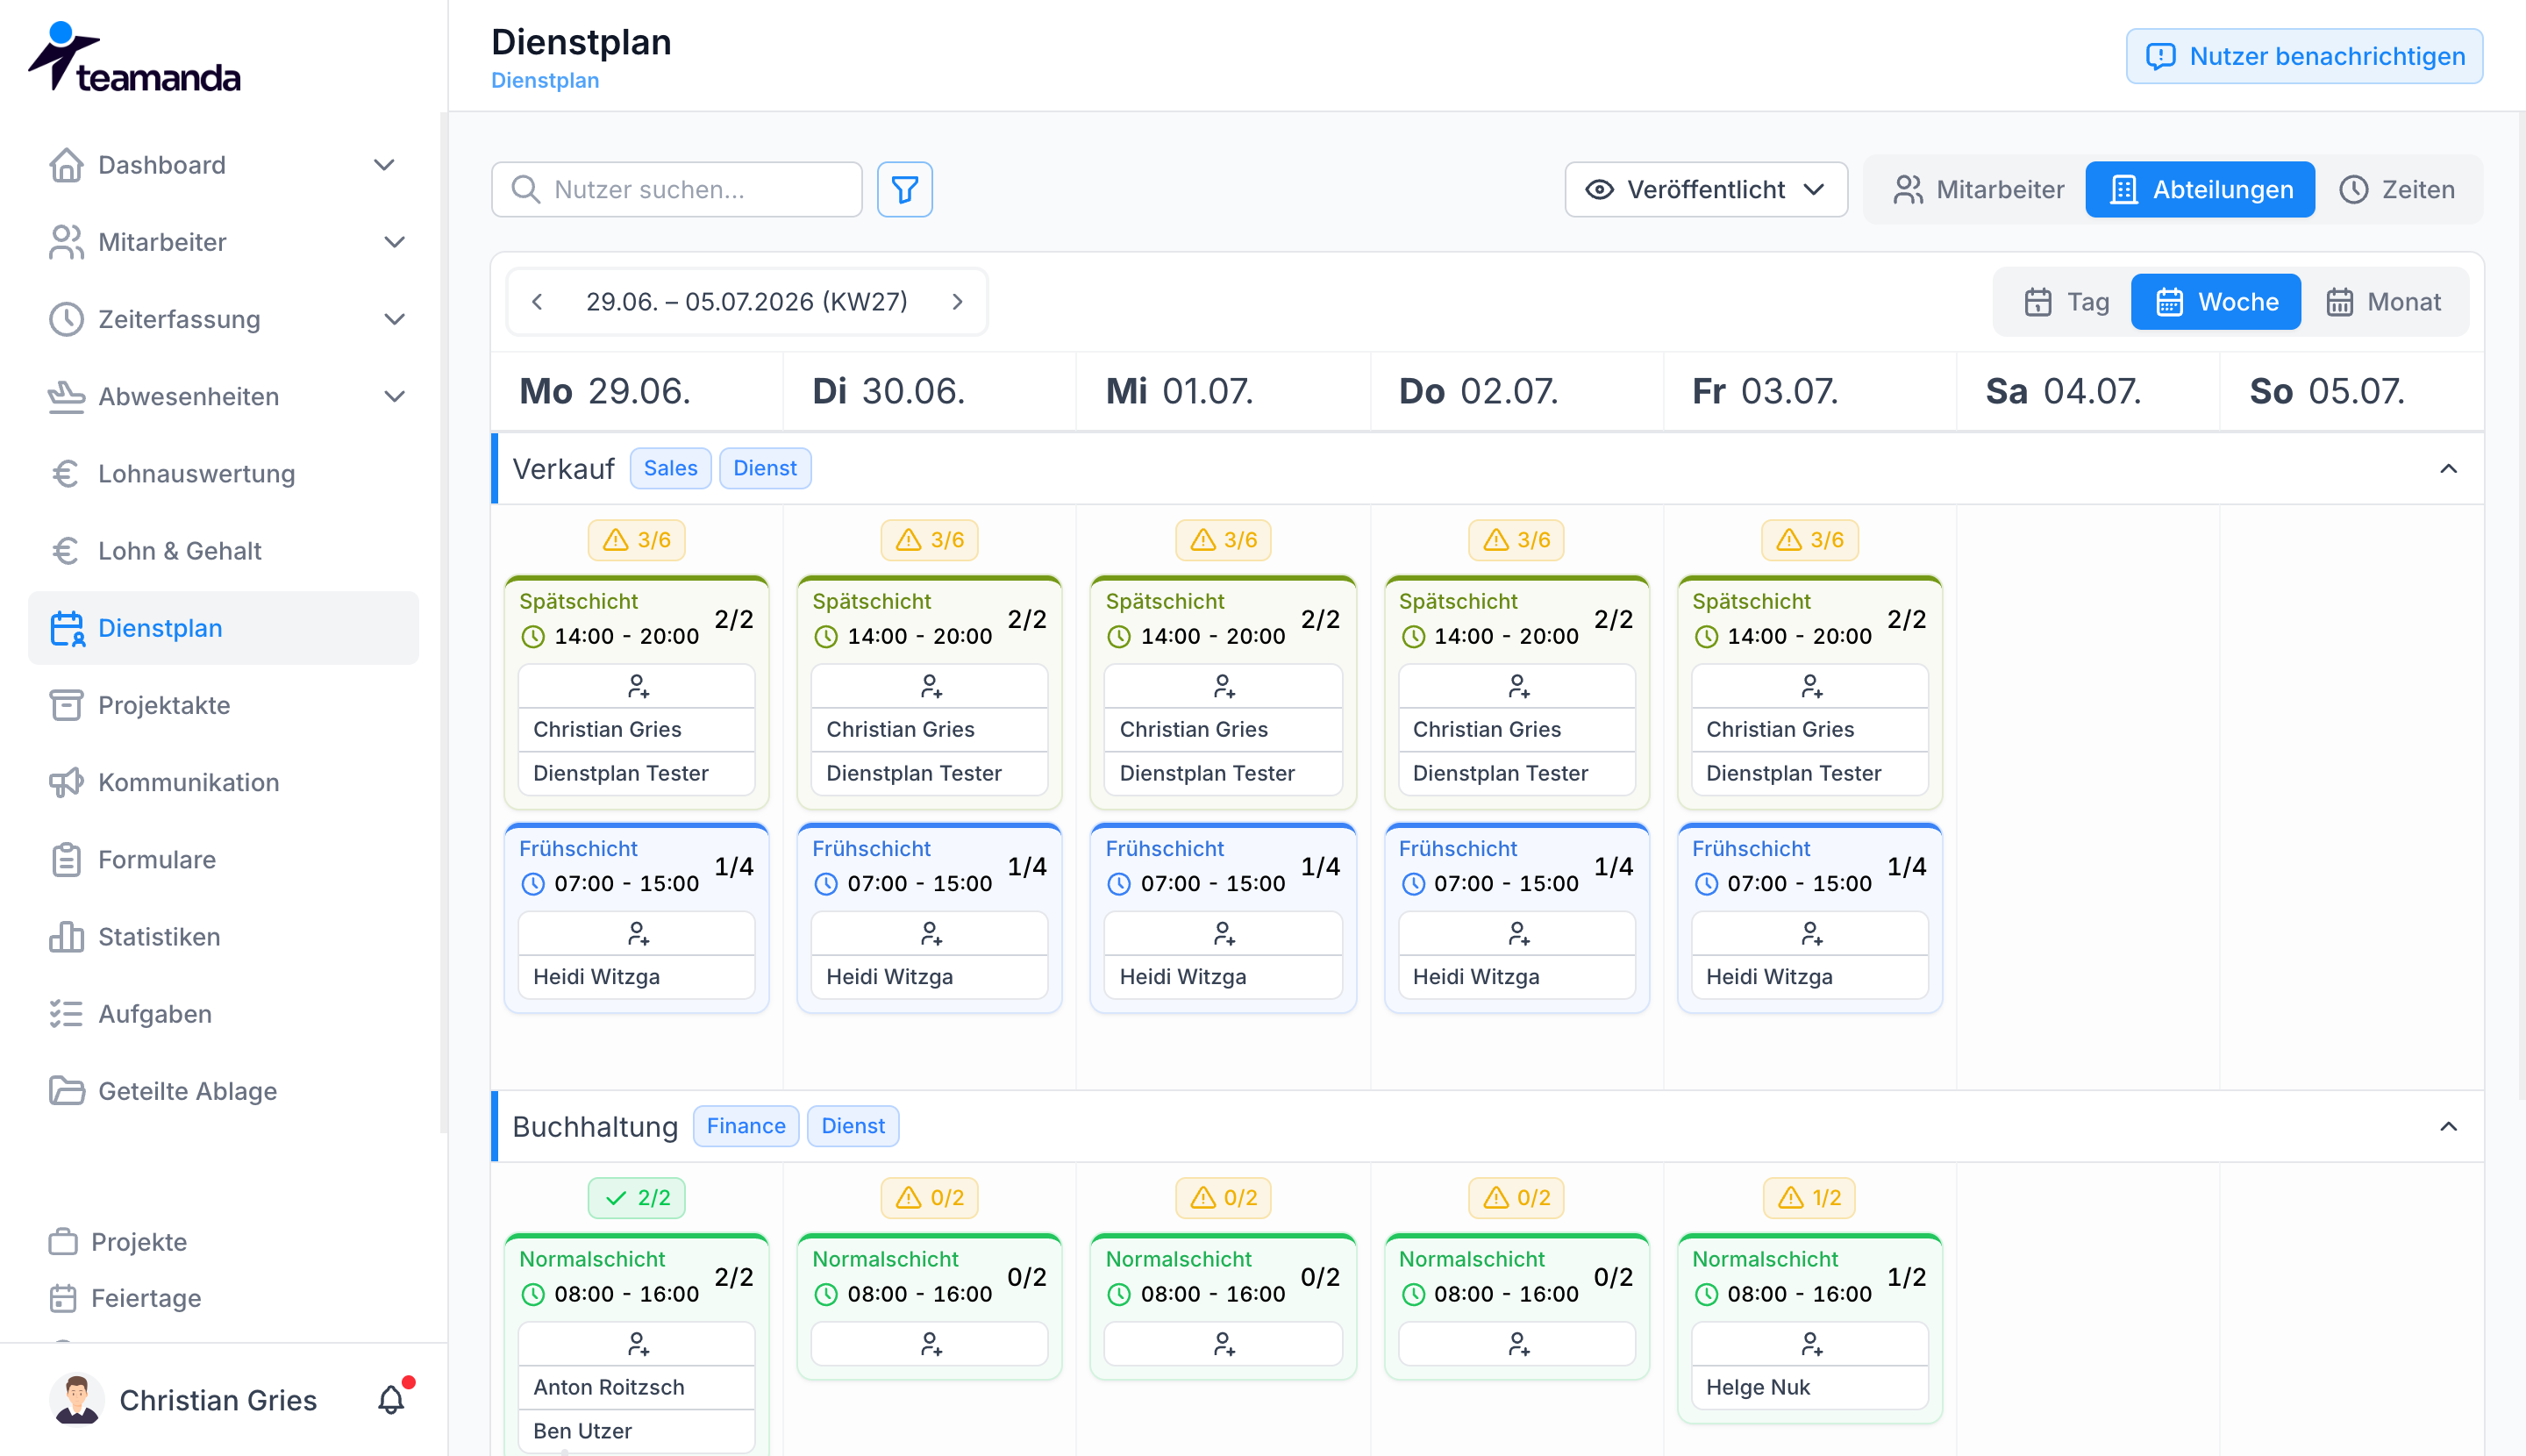
Task: Select the Tag day view
Action: [2066, 301]
